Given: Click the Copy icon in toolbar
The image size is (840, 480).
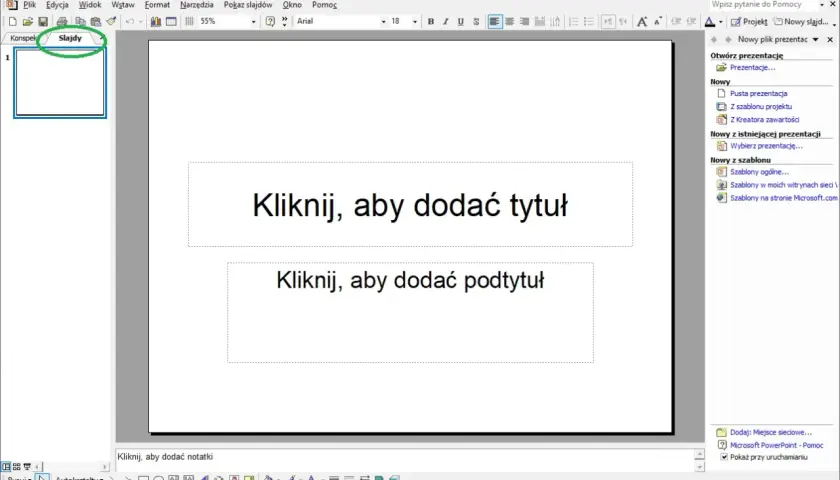Looking at the screenshot, I should pyautogui.click(x=80, y=22).
